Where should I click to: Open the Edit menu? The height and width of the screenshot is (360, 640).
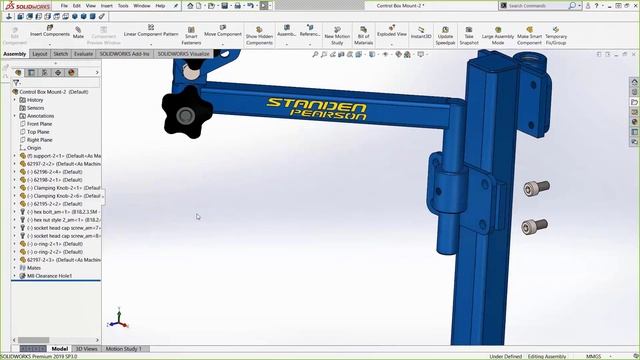click(x=77, y=6)
